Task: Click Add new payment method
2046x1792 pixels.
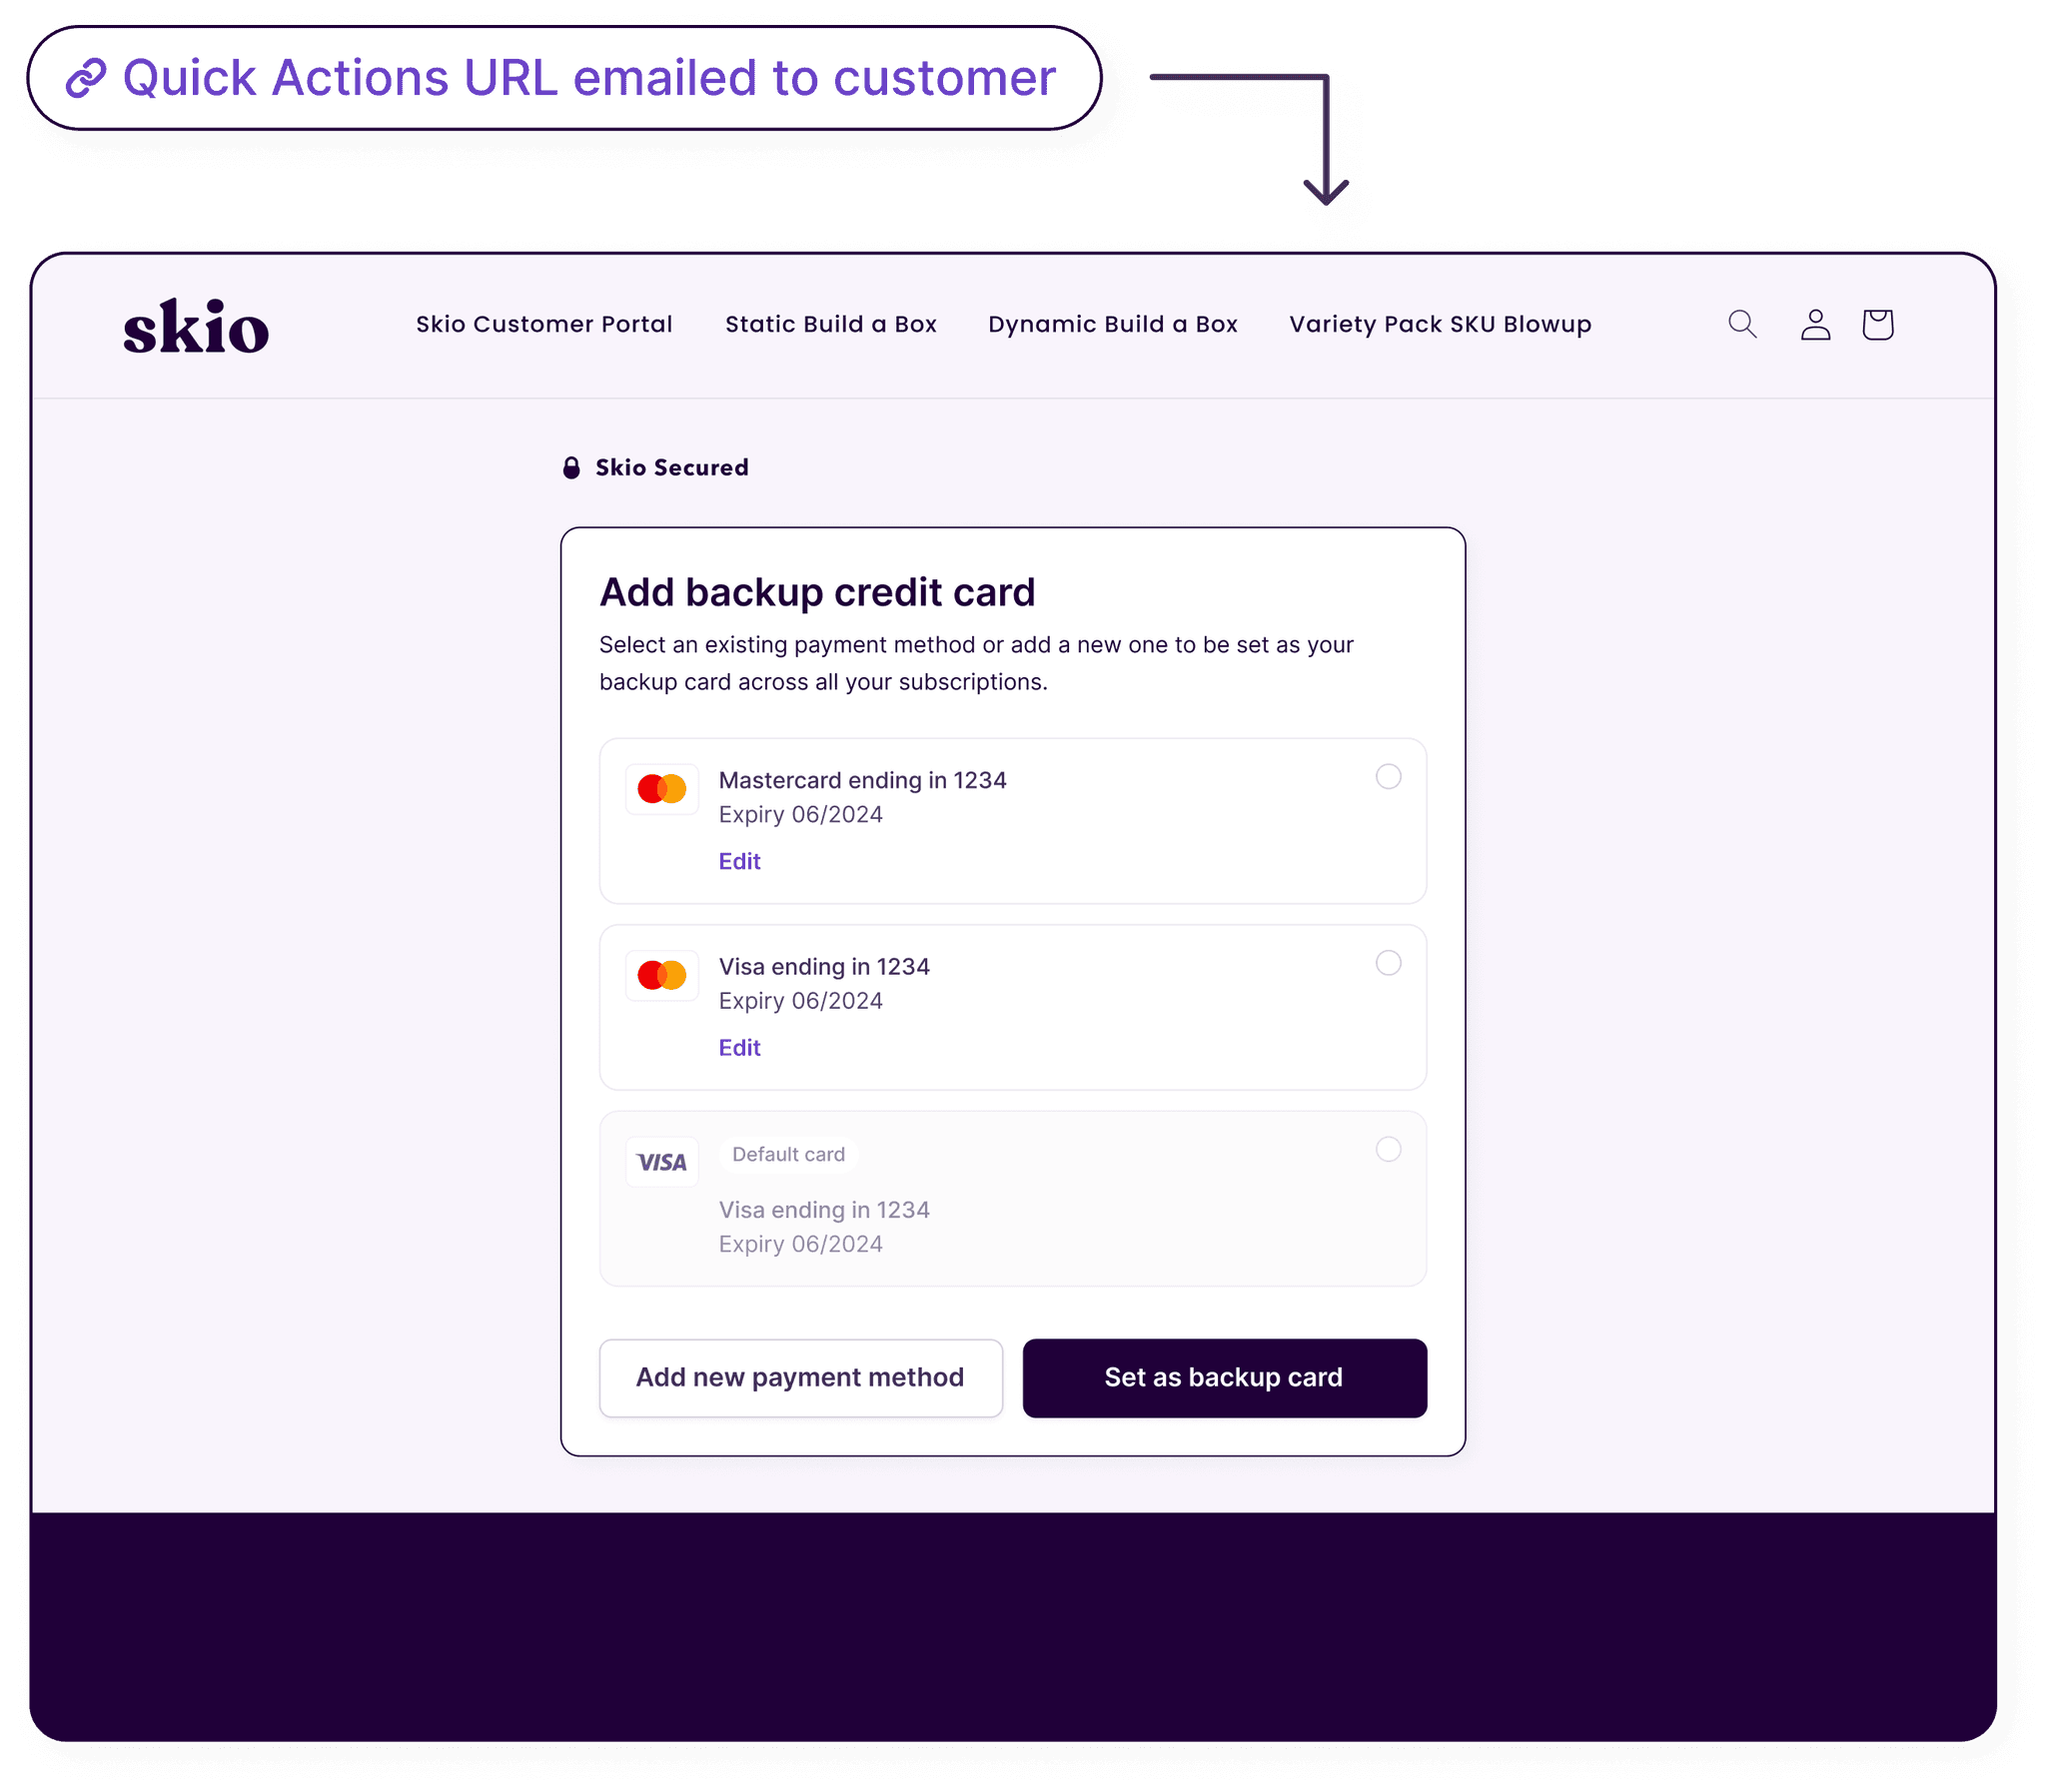Action: click(800, 1377)
